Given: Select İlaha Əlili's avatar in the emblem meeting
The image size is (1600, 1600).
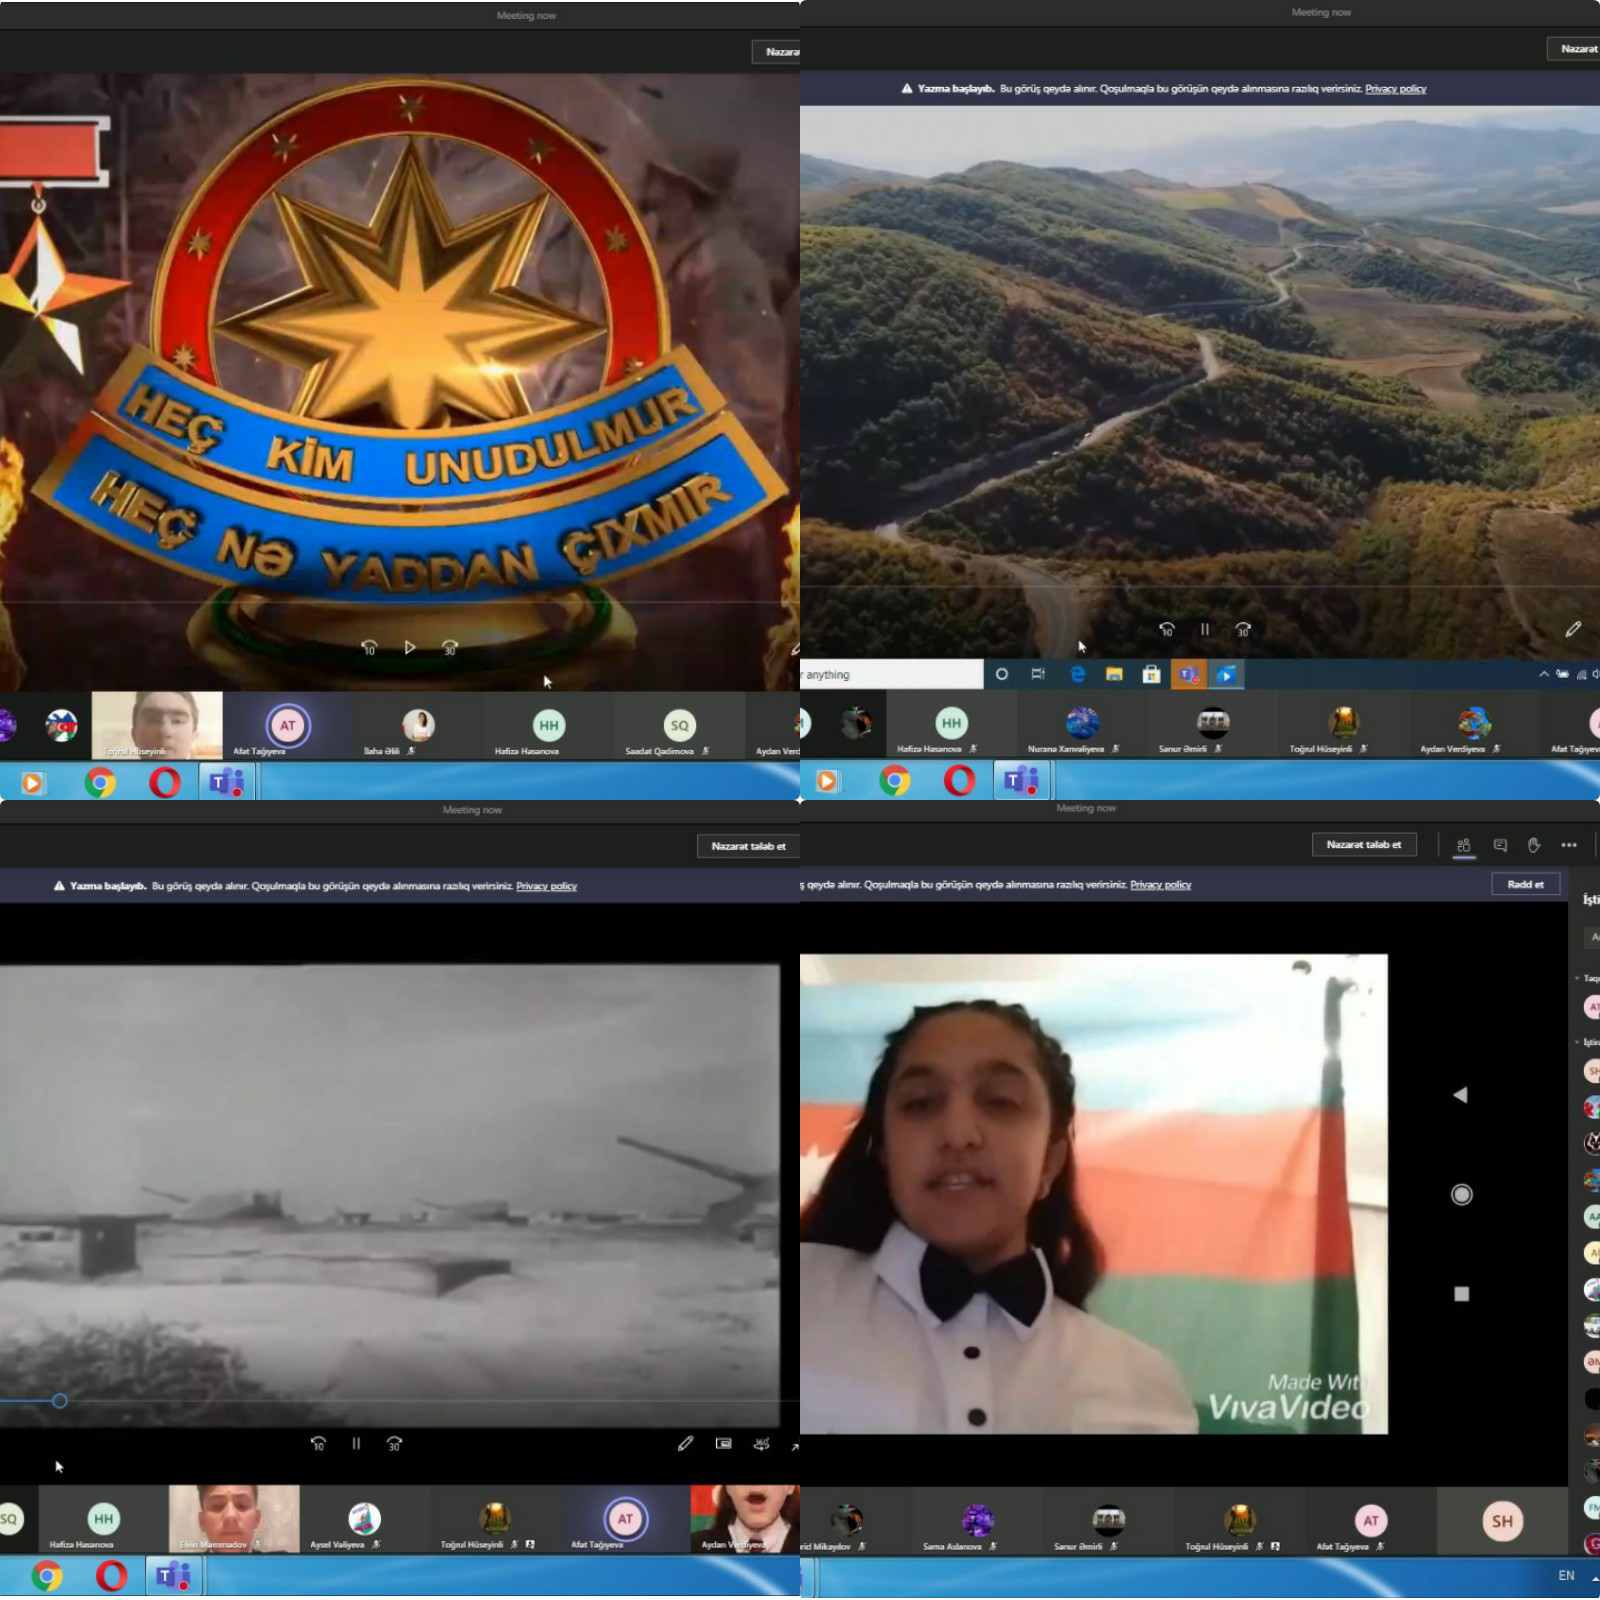Looking at the screenshot, I should tap(418, 725).
